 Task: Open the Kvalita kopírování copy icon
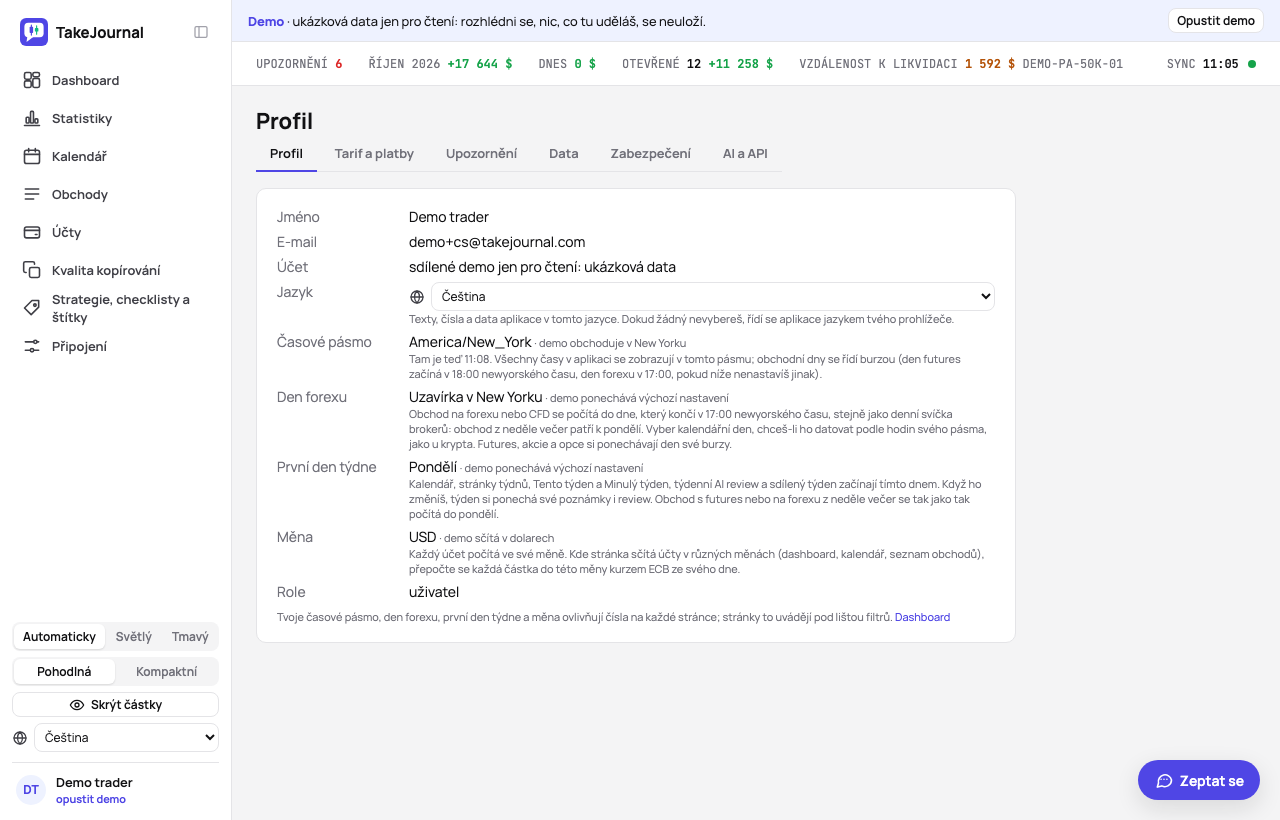[32, 270]
